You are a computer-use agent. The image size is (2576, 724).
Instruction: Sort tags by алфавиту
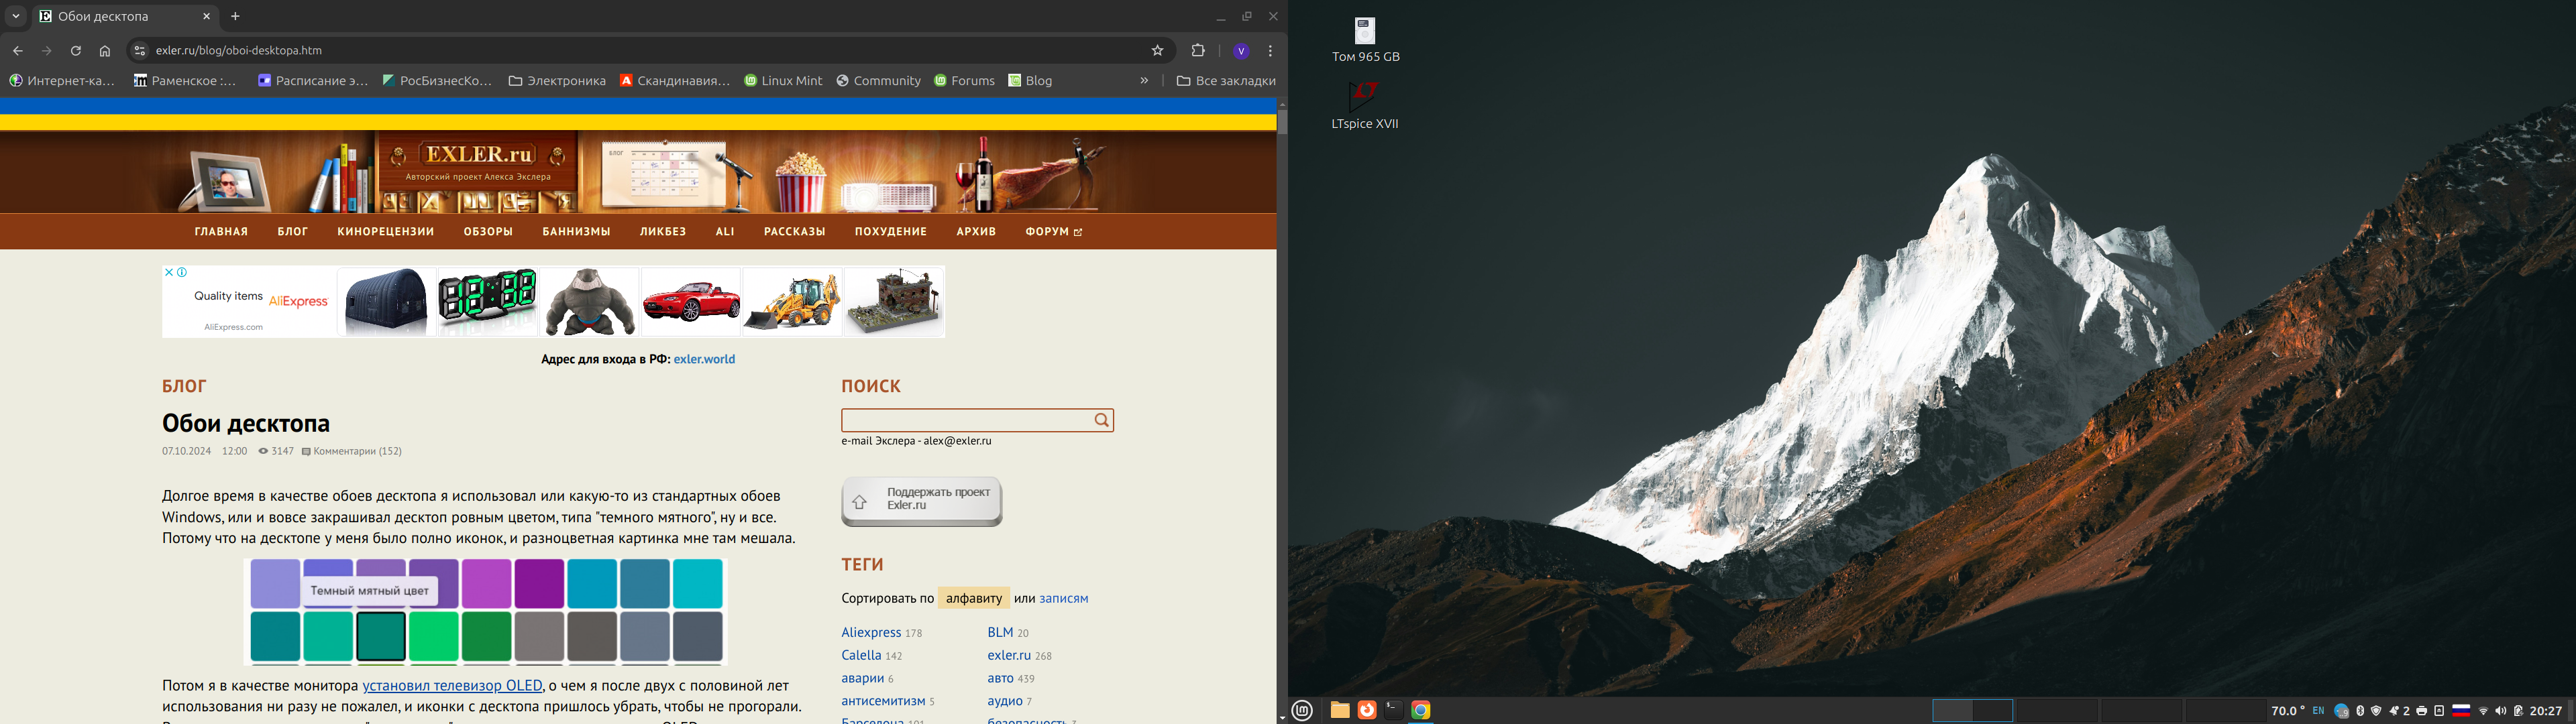point(973,598)
